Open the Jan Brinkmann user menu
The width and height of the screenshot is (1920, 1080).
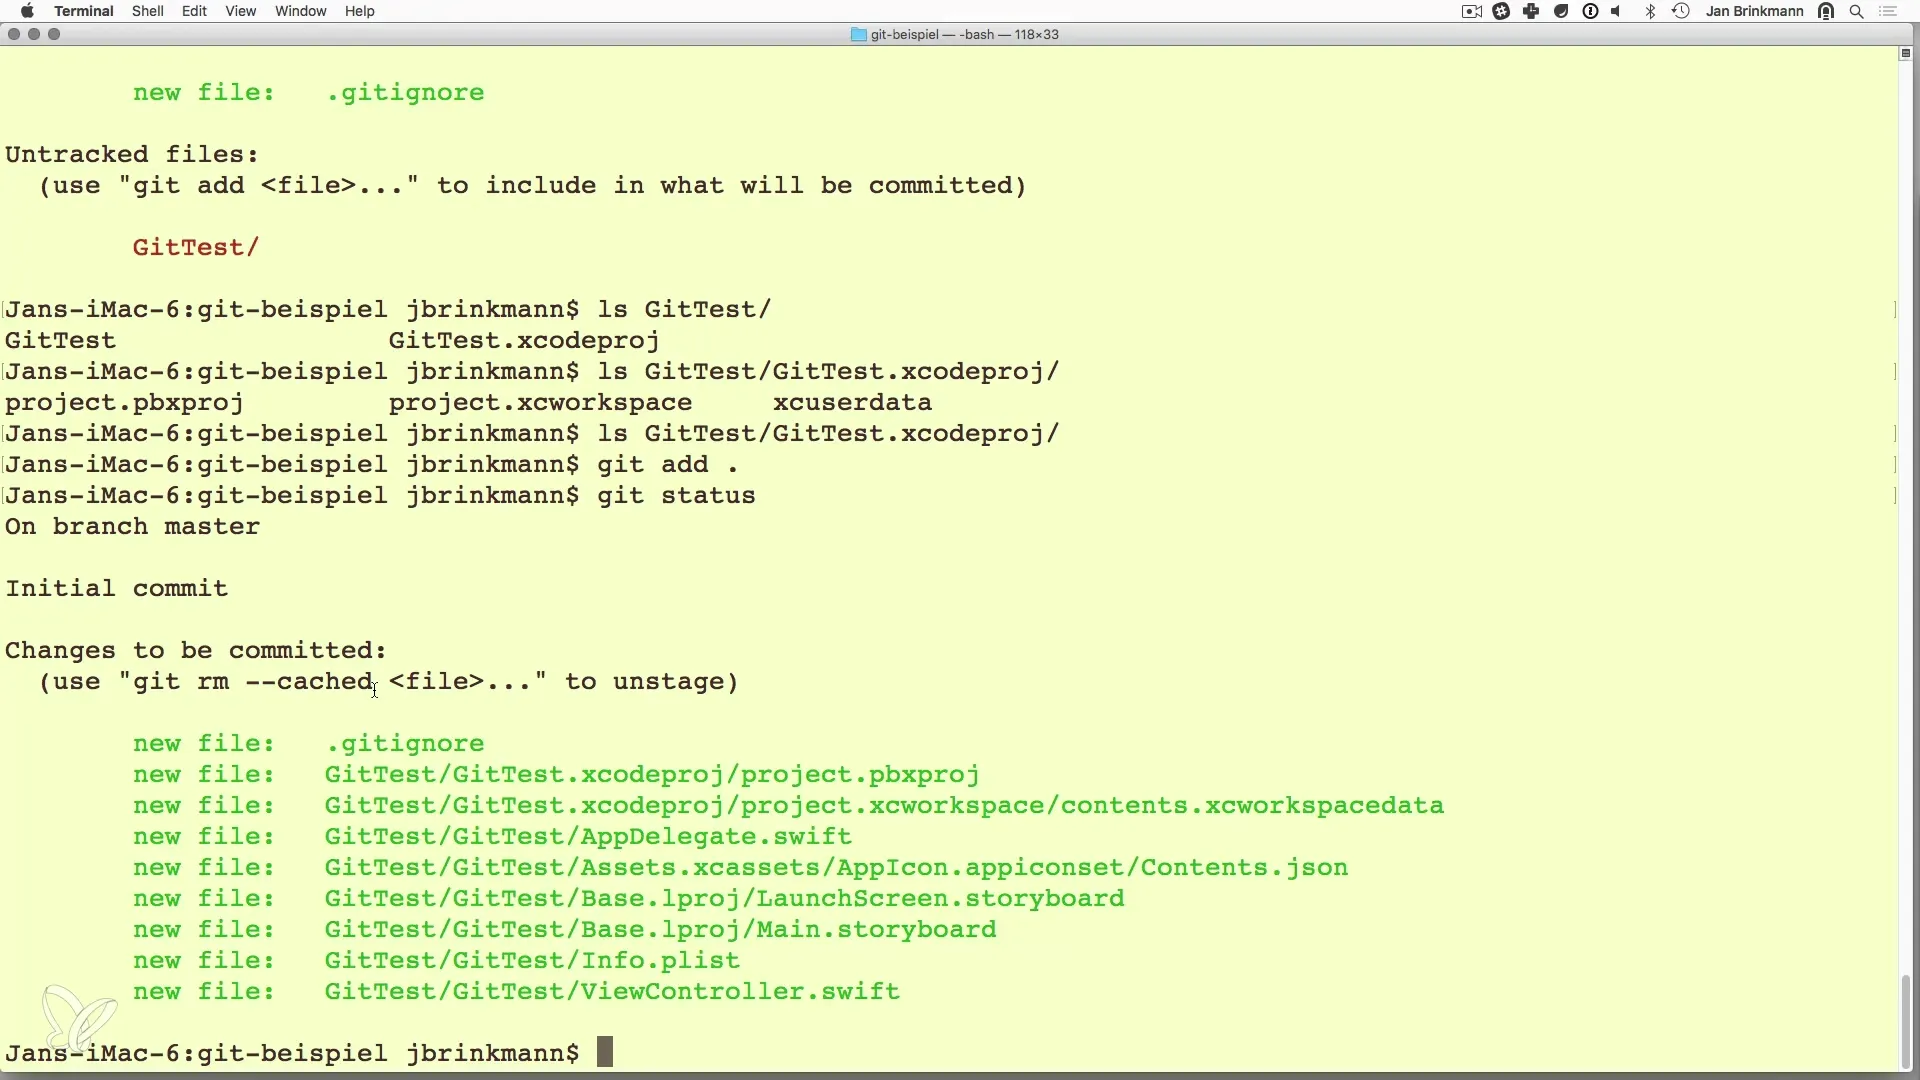tap(1755, 11)
